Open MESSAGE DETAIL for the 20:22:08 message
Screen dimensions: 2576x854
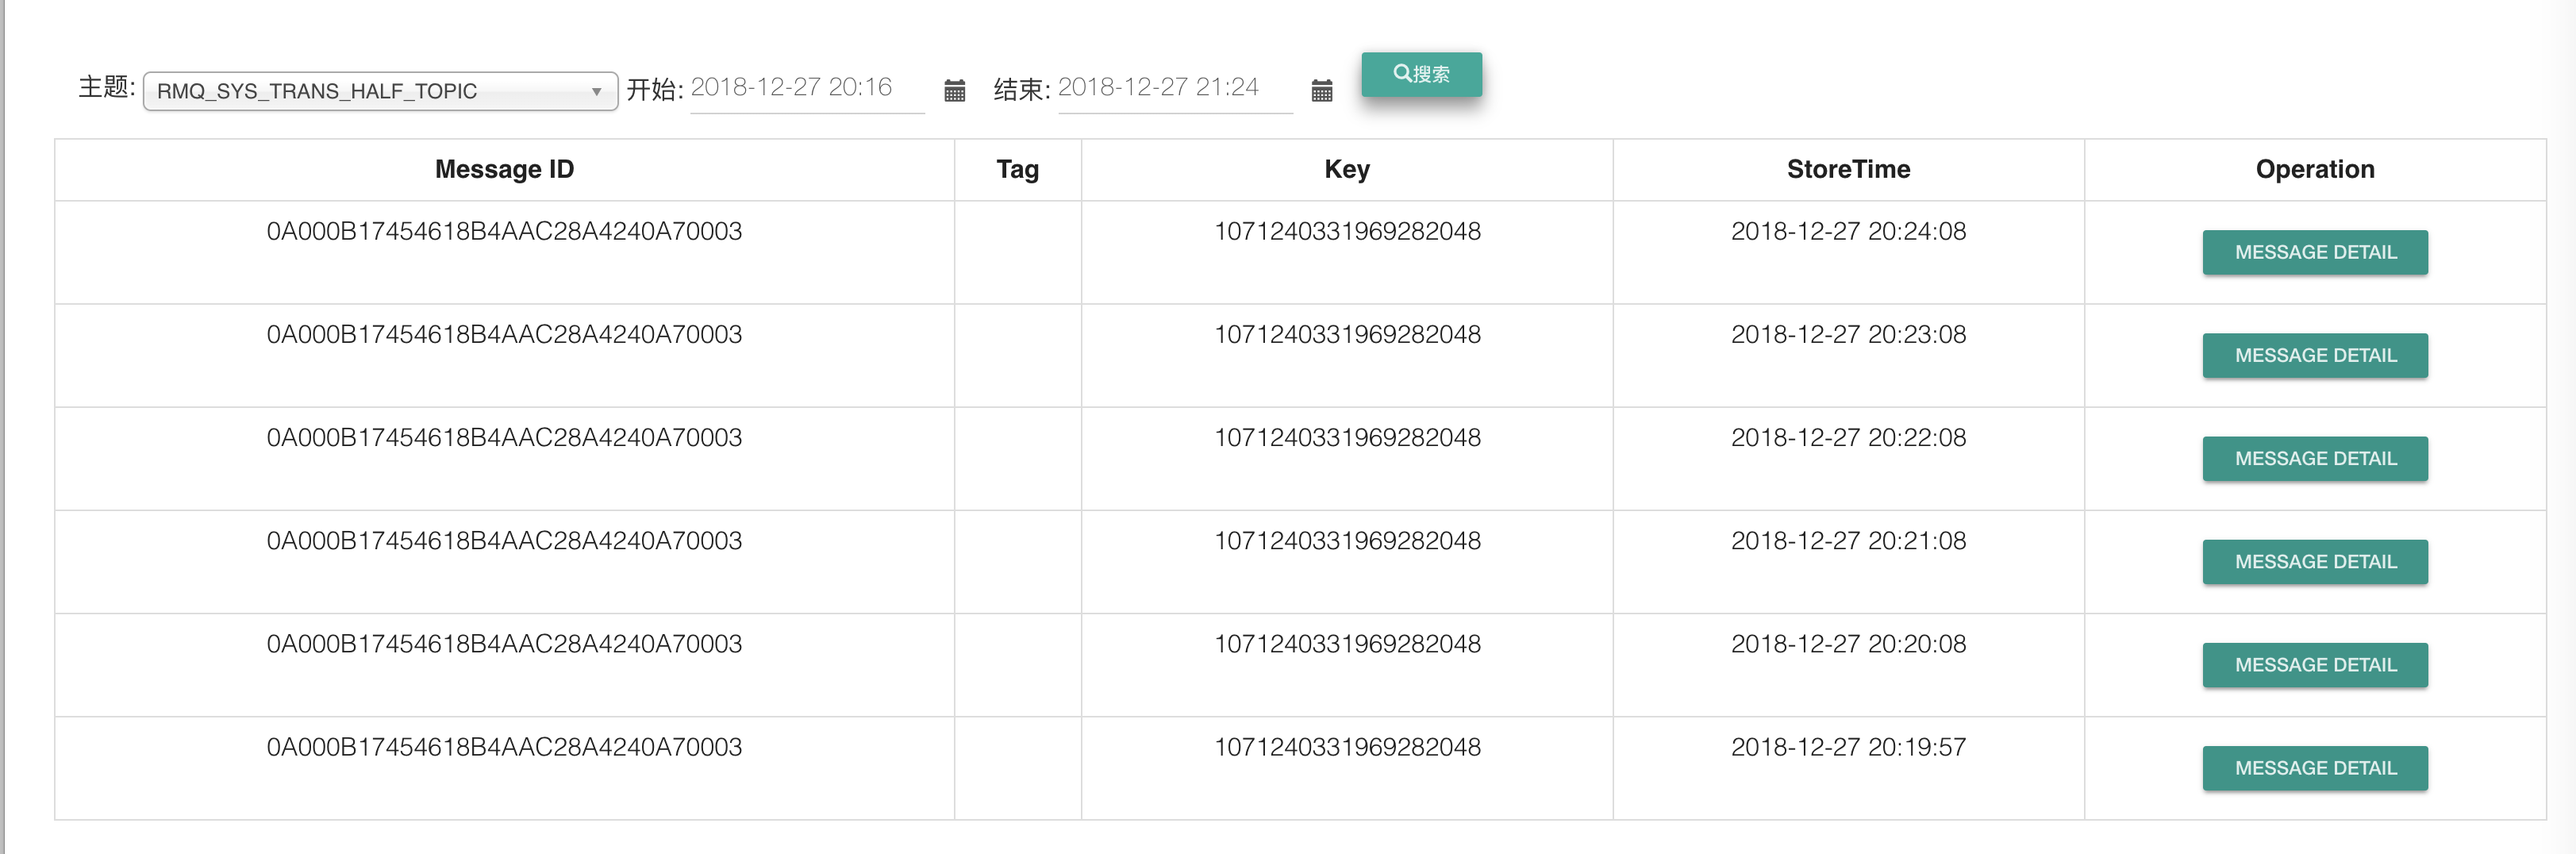2314,458
